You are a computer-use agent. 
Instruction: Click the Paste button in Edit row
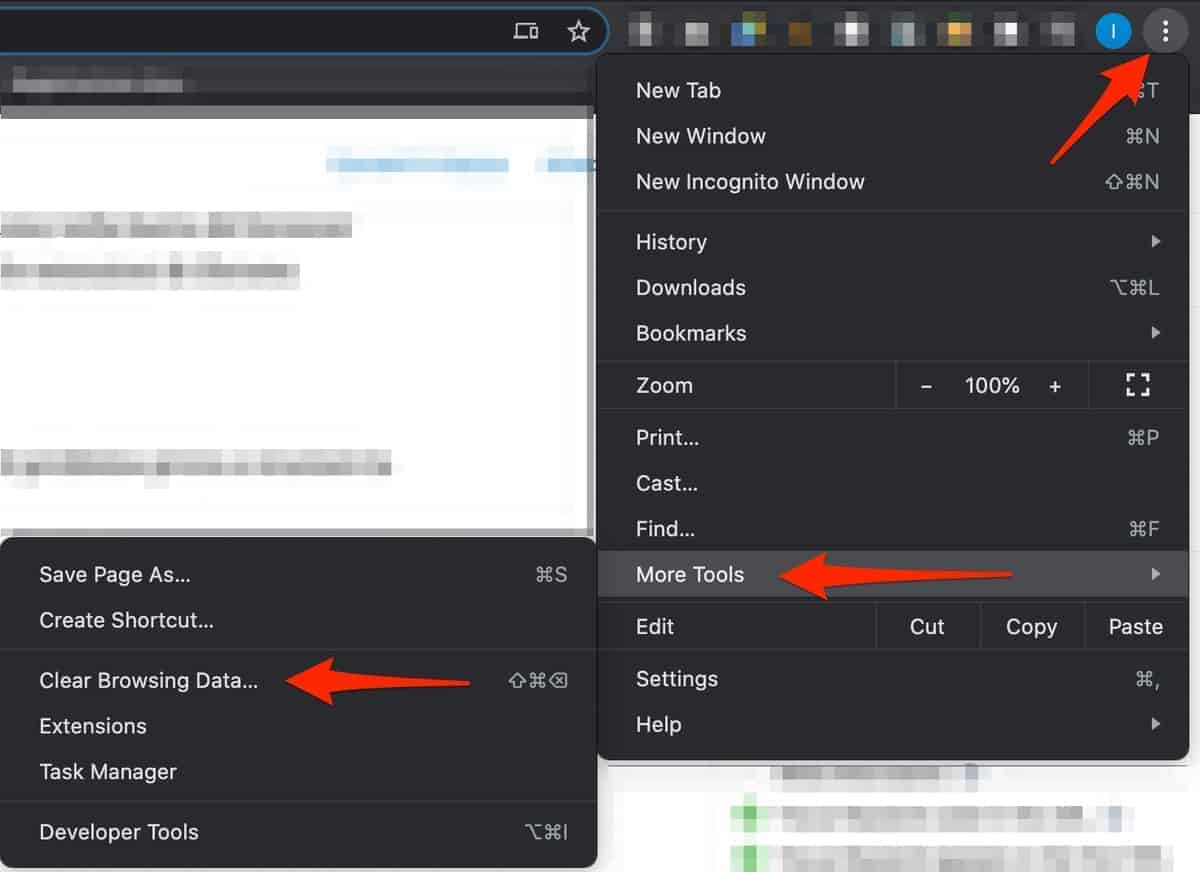tap(1135, 627)
